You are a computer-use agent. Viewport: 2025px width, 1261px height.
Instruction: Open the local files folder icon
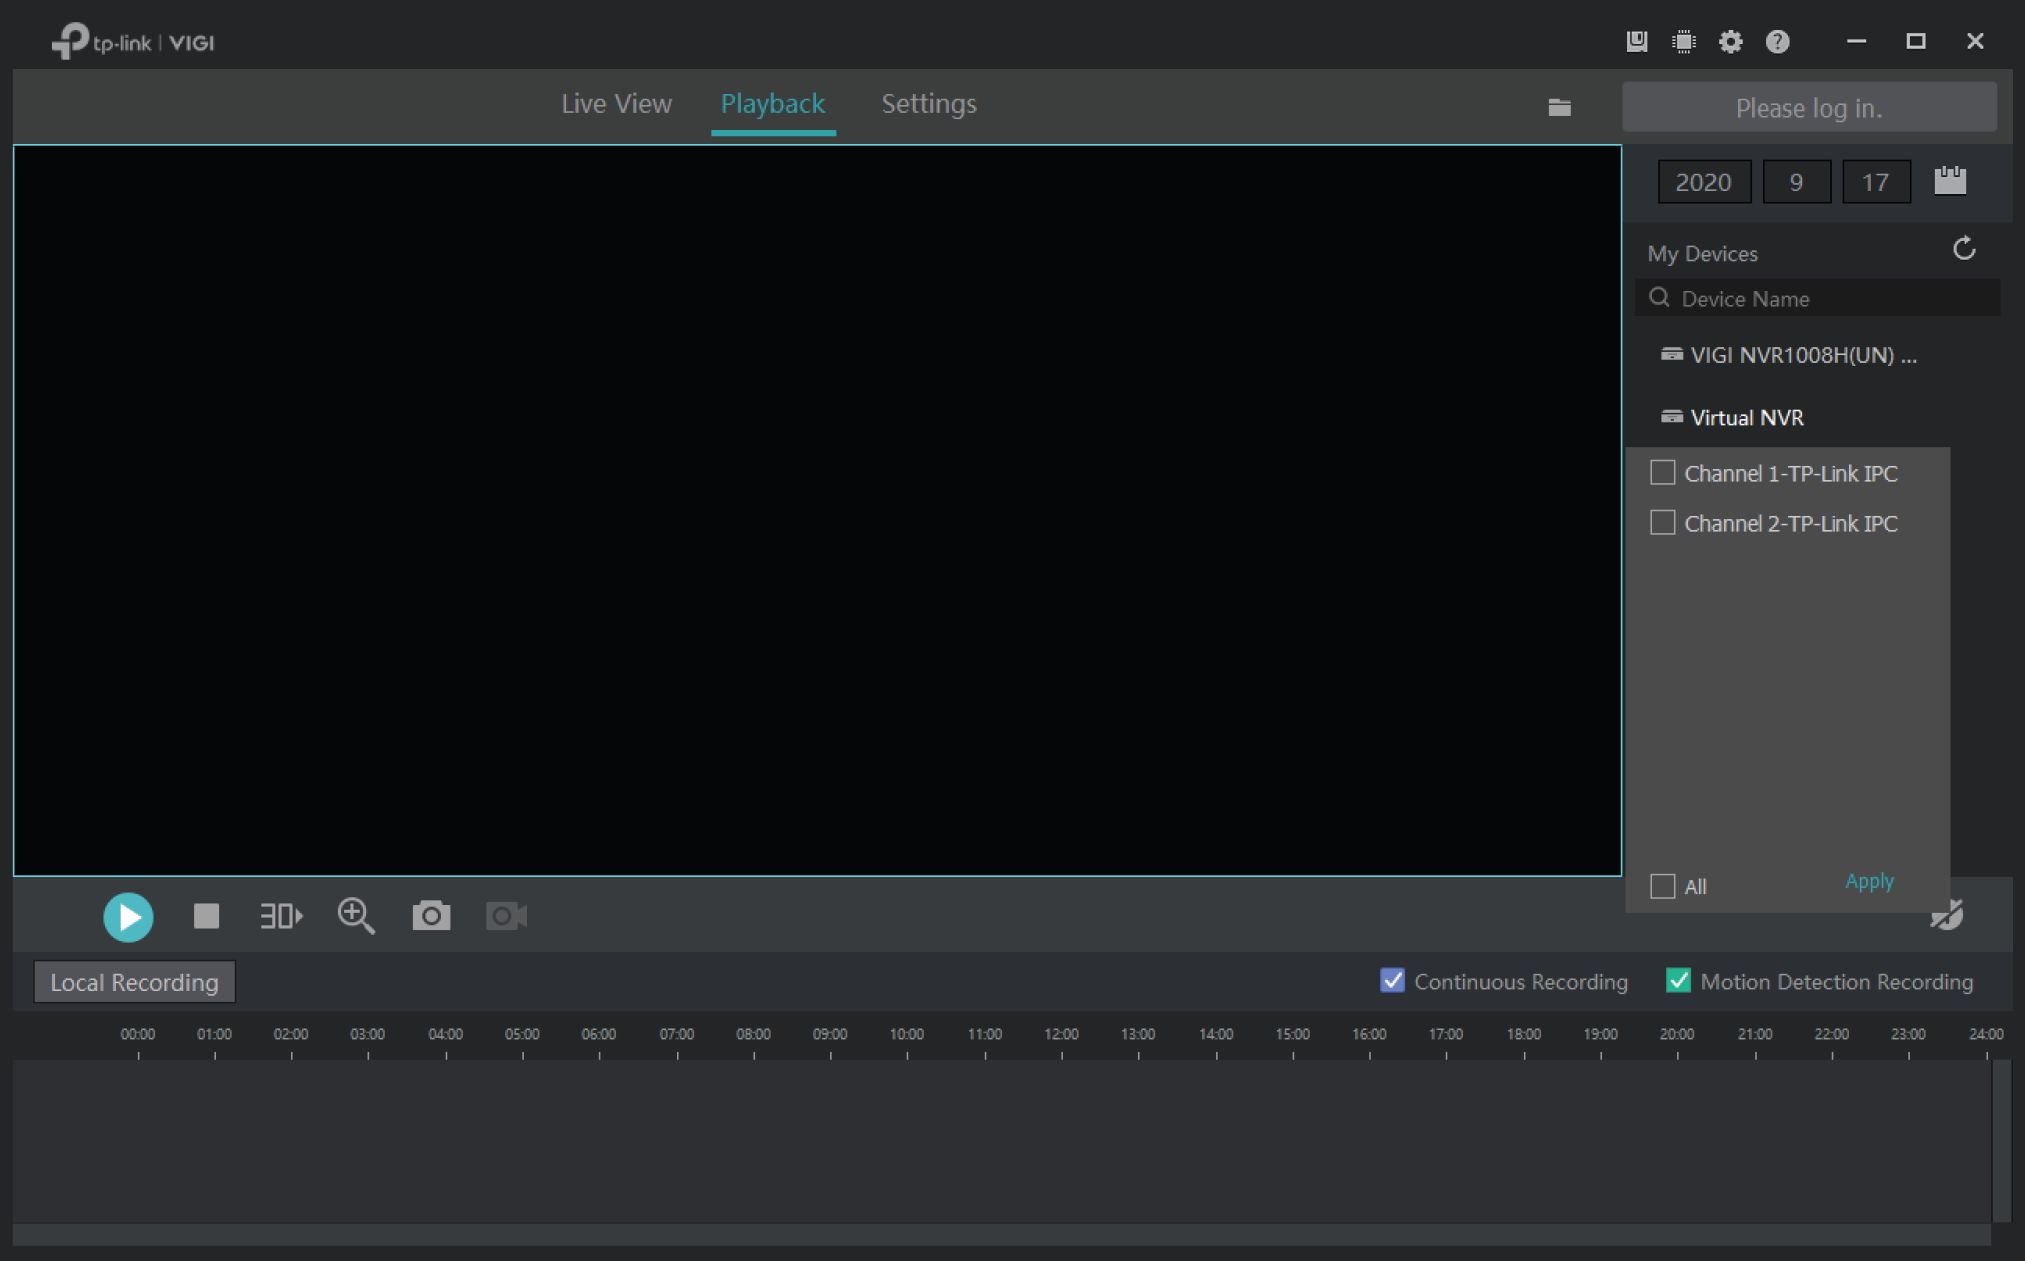click(x=1559, y=108)
